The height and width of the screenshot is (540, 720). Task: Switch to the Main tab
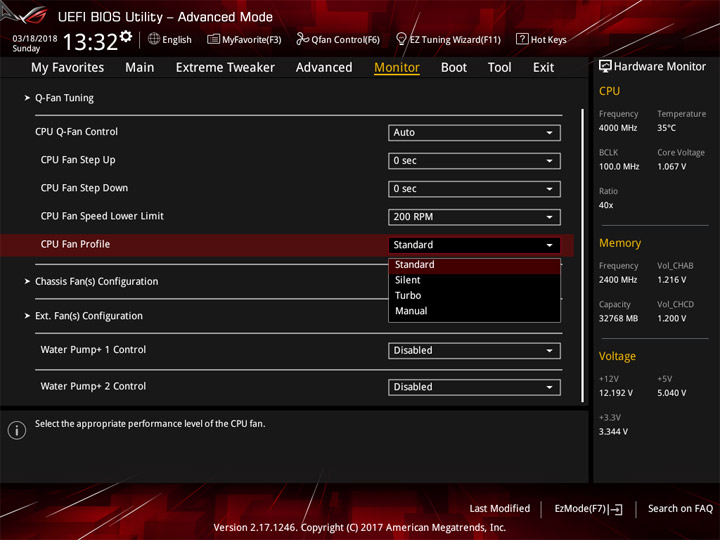pyautogui.click(x=140, y=68)
